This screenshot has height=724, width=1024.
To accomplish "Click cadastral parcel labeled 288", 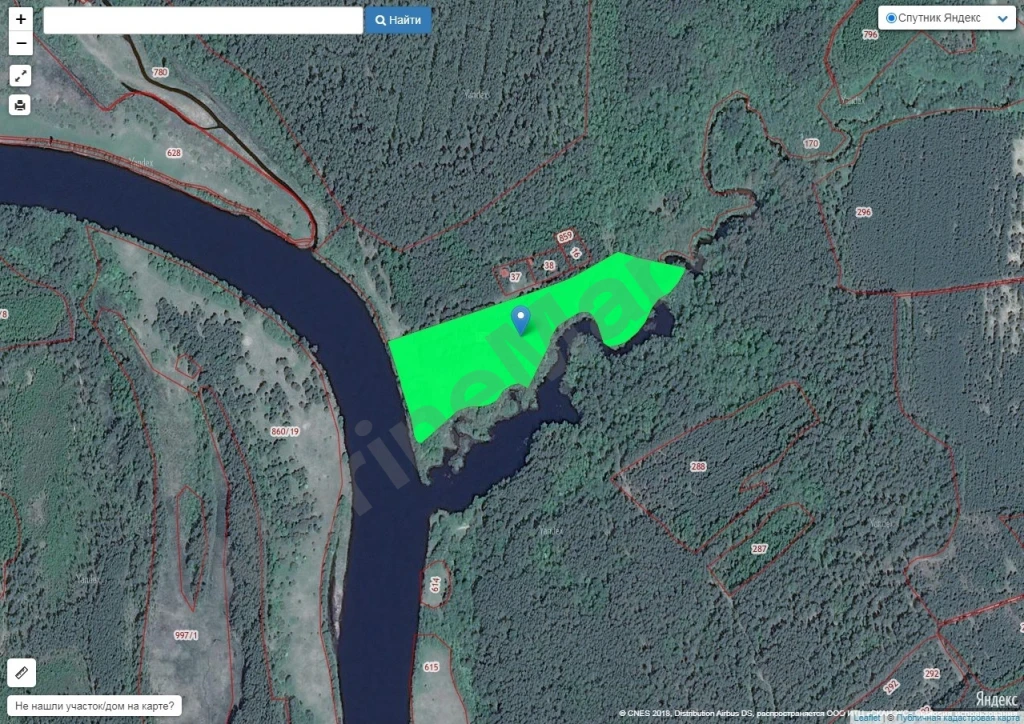I will [698, 466].
